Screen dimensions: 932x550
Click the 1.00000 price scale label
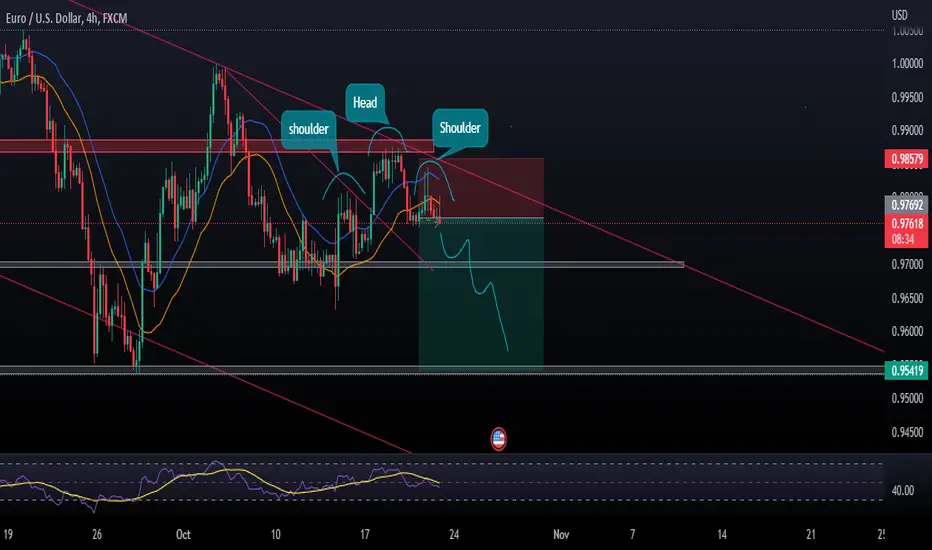907,64
